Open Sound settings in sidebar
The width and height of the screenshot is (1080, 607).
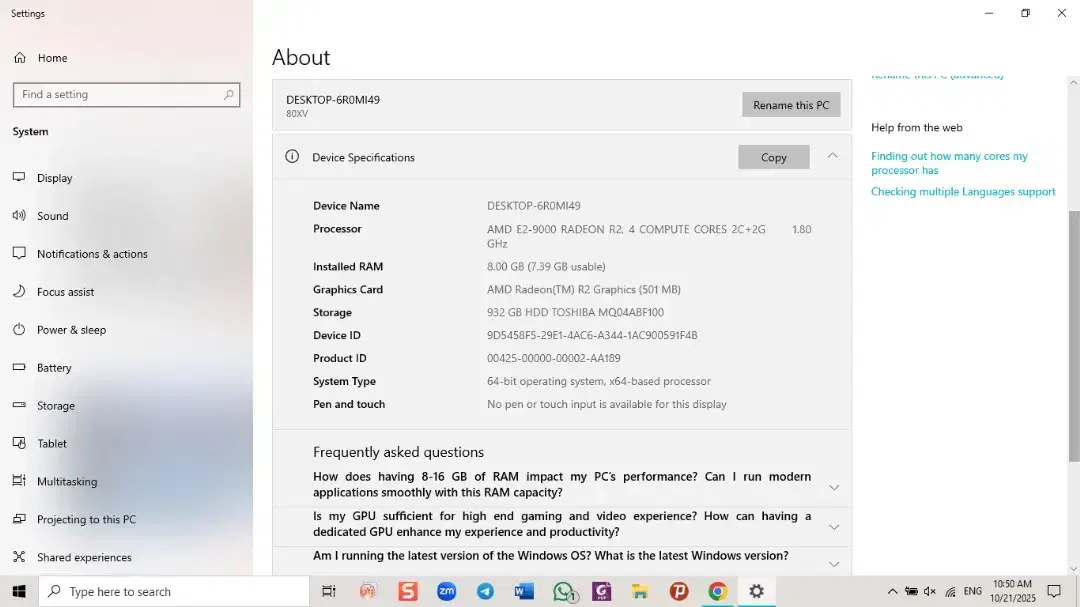(52, 216)
